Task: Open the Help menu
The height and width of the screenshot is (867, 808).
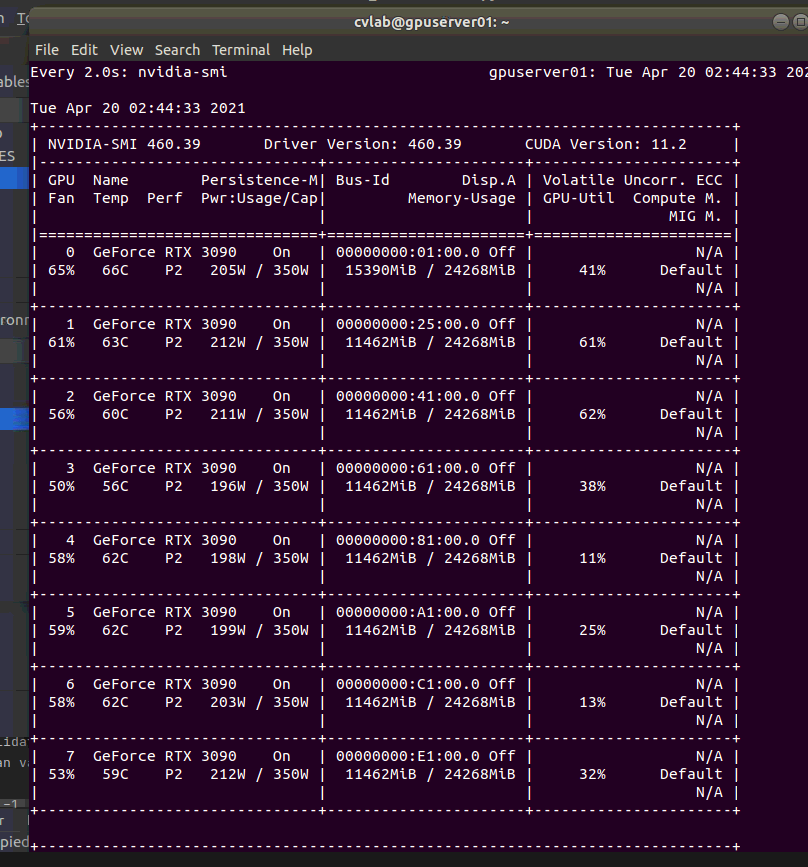Action: click(297, 50)
